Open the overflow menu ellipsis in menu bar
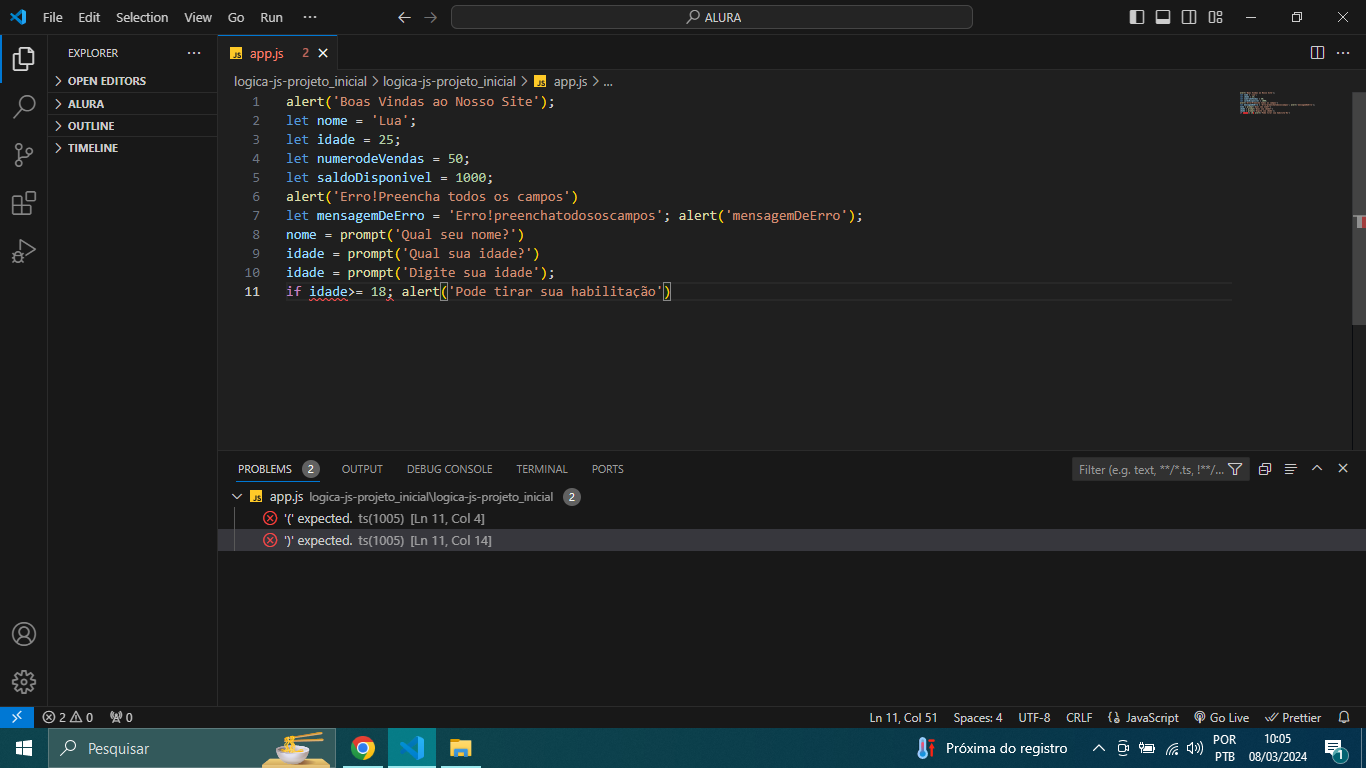This screenshot has height=768, width=1366. pos(310,17)
